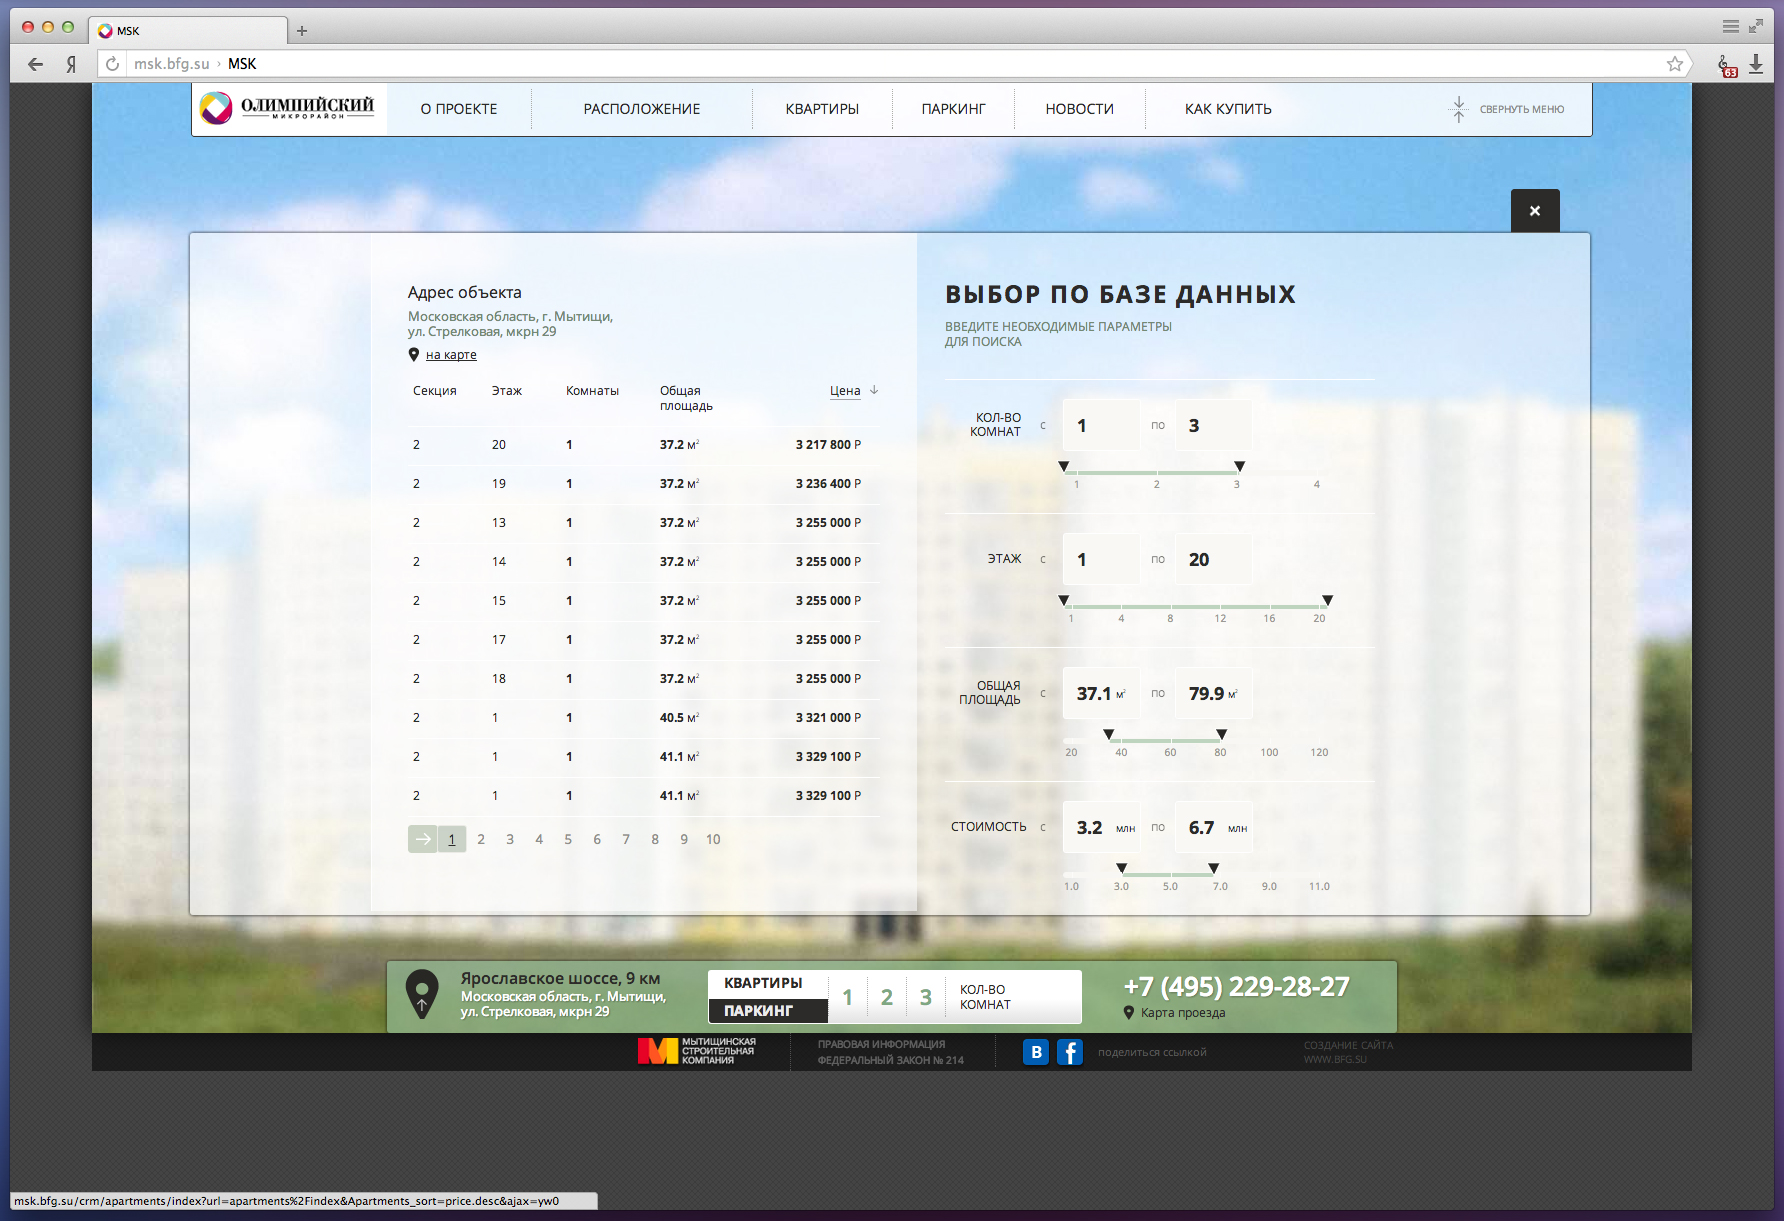Select the apartment row priced 3 321 000

644,718
